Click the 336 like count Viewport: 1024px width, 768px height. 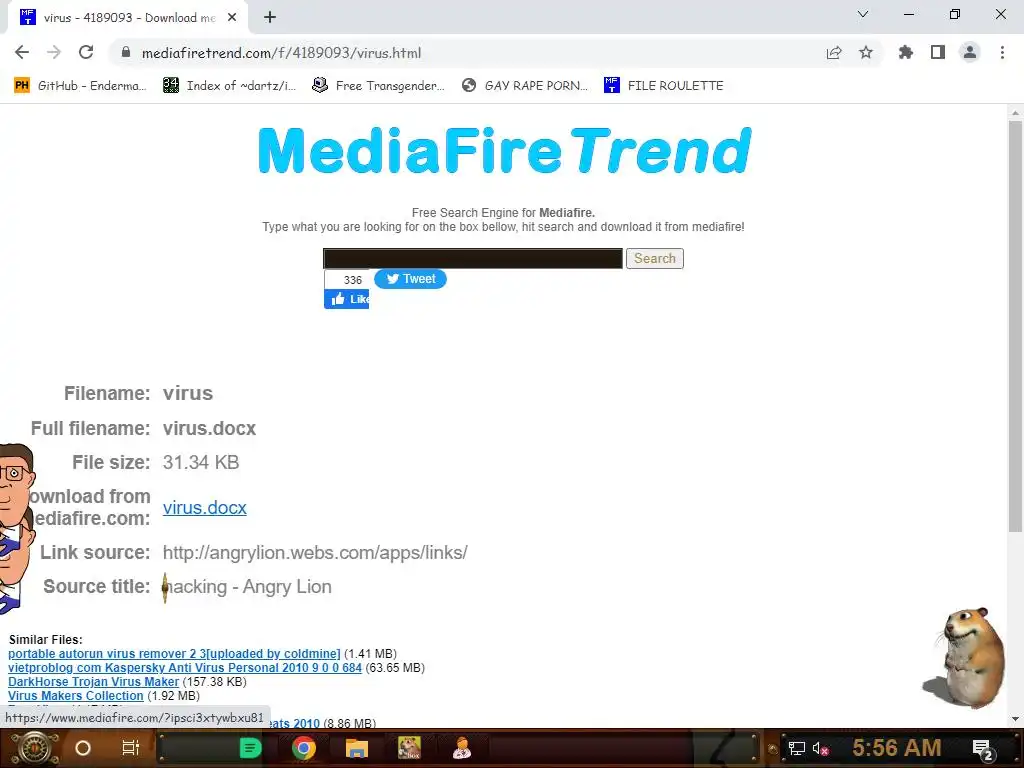(x=352, y=280)
